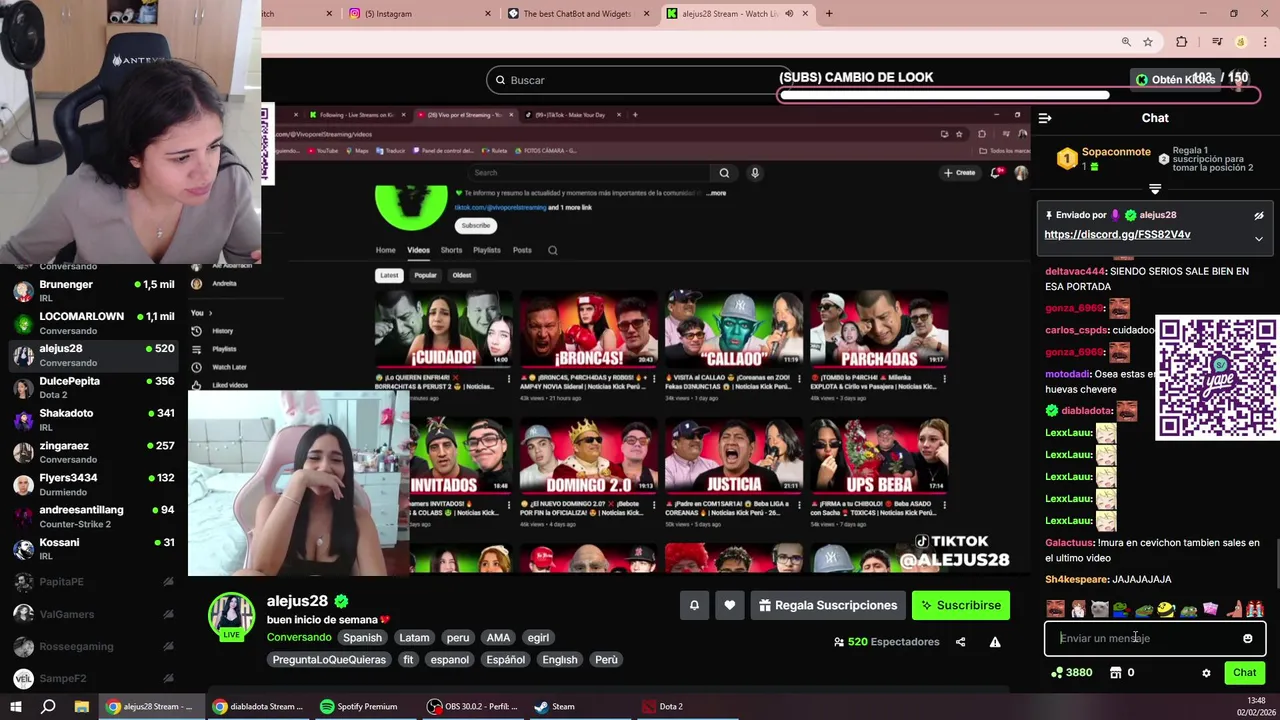The width and height of the screenshot is (1280, 720).
Task: Click the YouTube Subscribe button in stream
Action: 476,225
